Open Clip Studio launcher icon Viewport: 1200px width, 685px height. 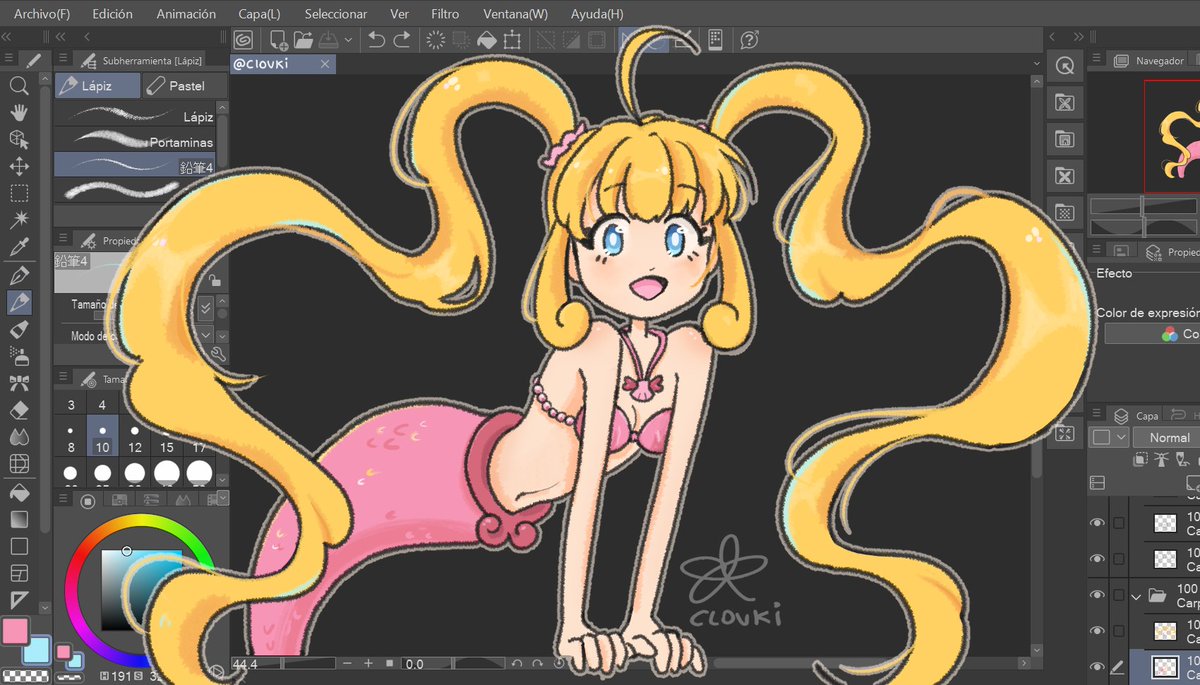[x=243, y=40]
